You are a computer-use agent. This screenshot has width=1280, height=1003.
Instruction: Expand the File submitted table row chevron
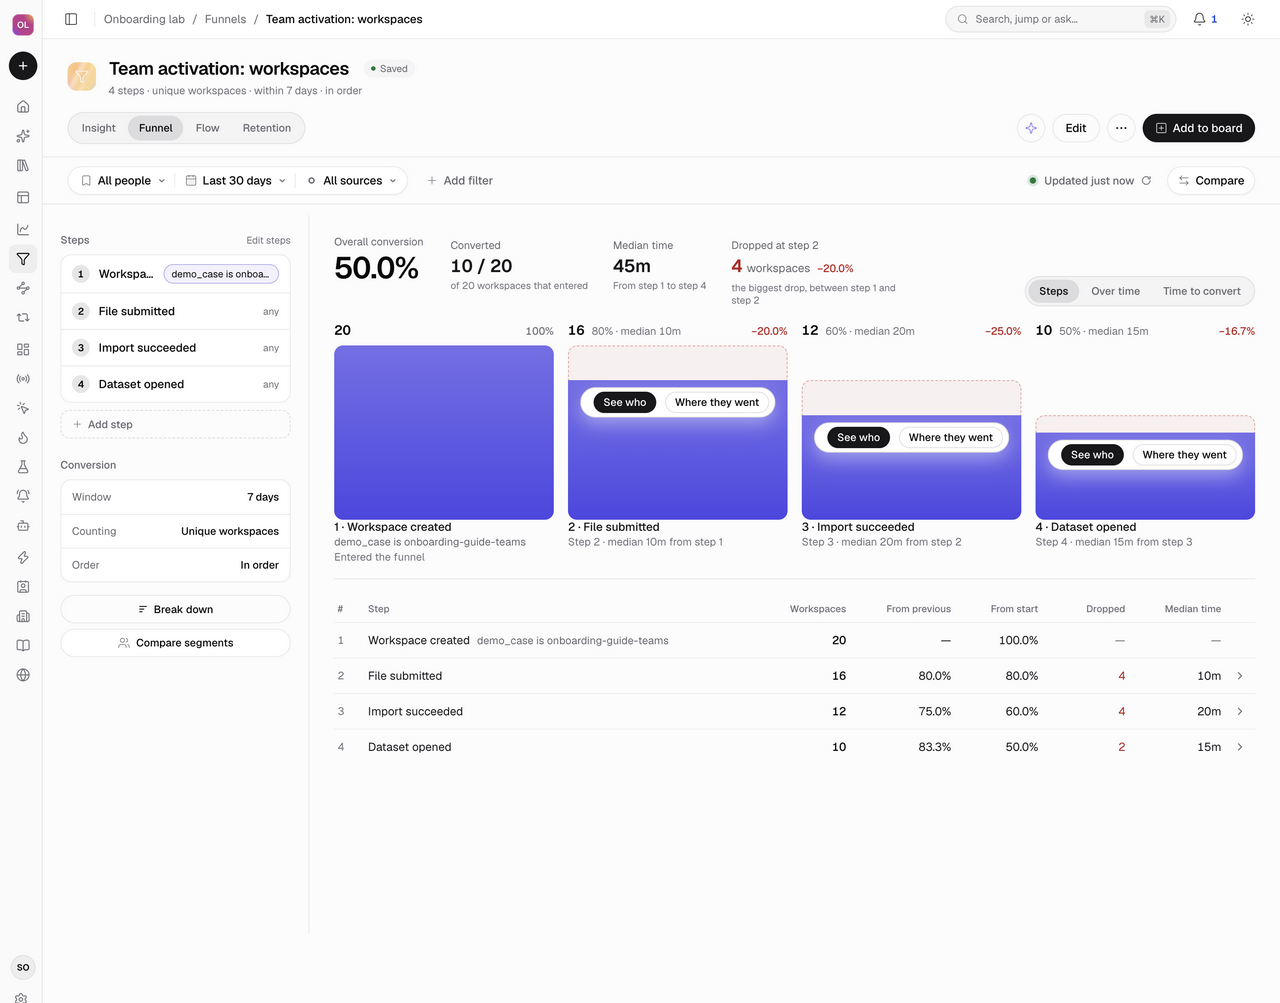1240,676
